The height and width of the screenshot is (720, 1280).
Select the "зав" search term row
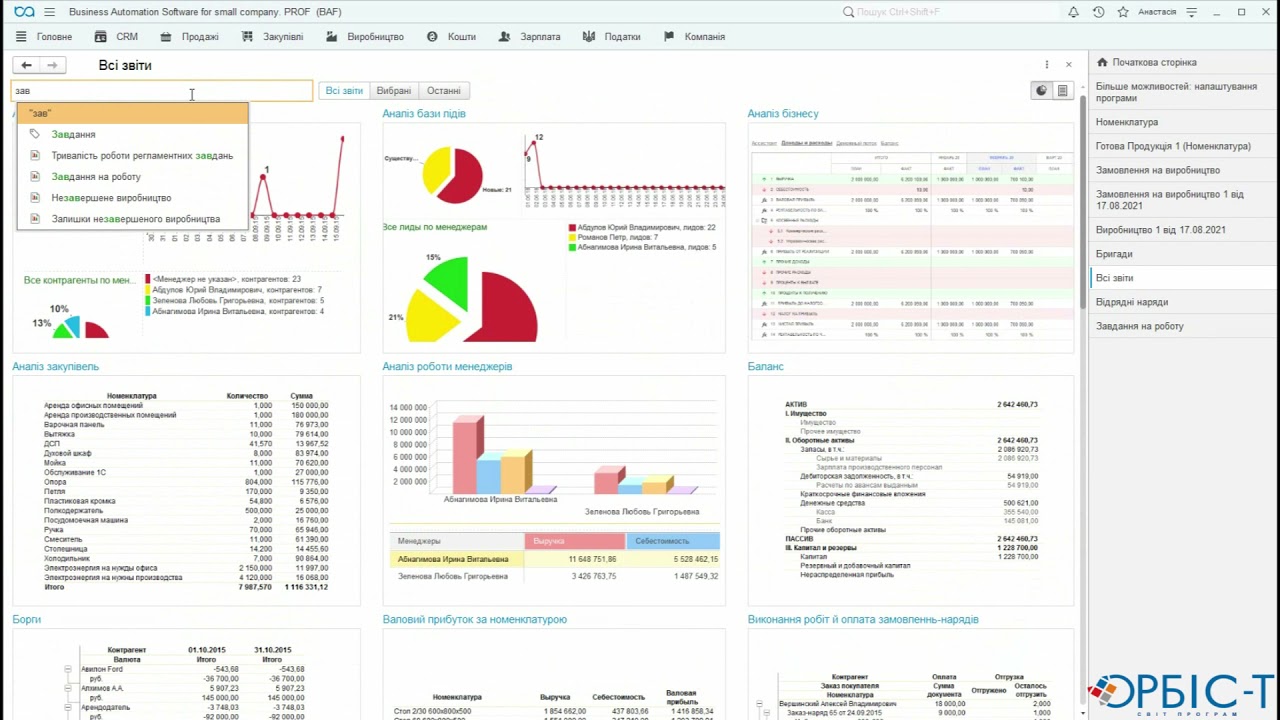[x=132, y=113]
